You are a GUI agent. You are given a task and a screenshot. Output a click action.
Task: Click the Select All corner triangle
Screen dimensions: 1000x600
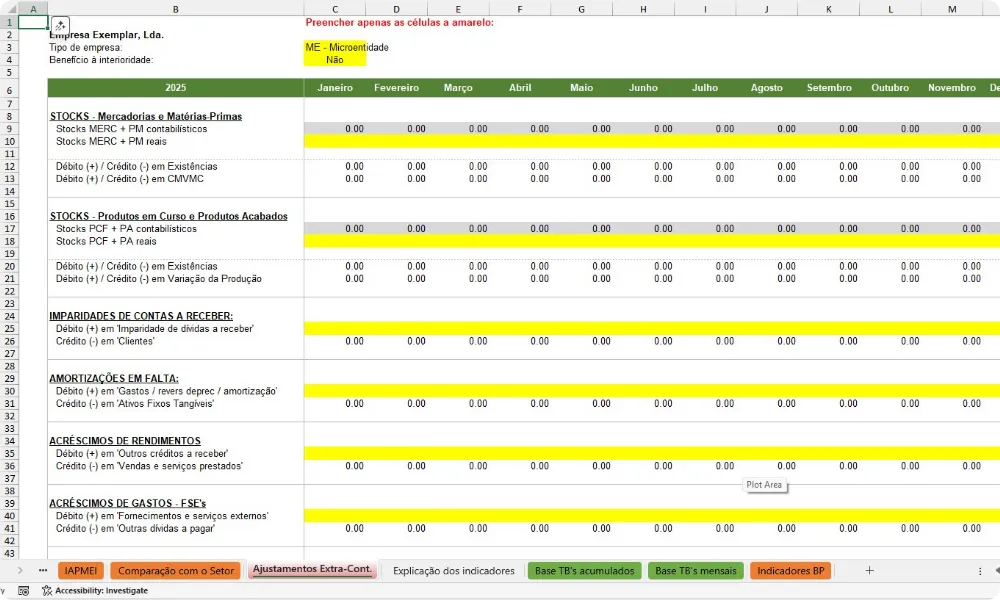(x=10, y=10)
